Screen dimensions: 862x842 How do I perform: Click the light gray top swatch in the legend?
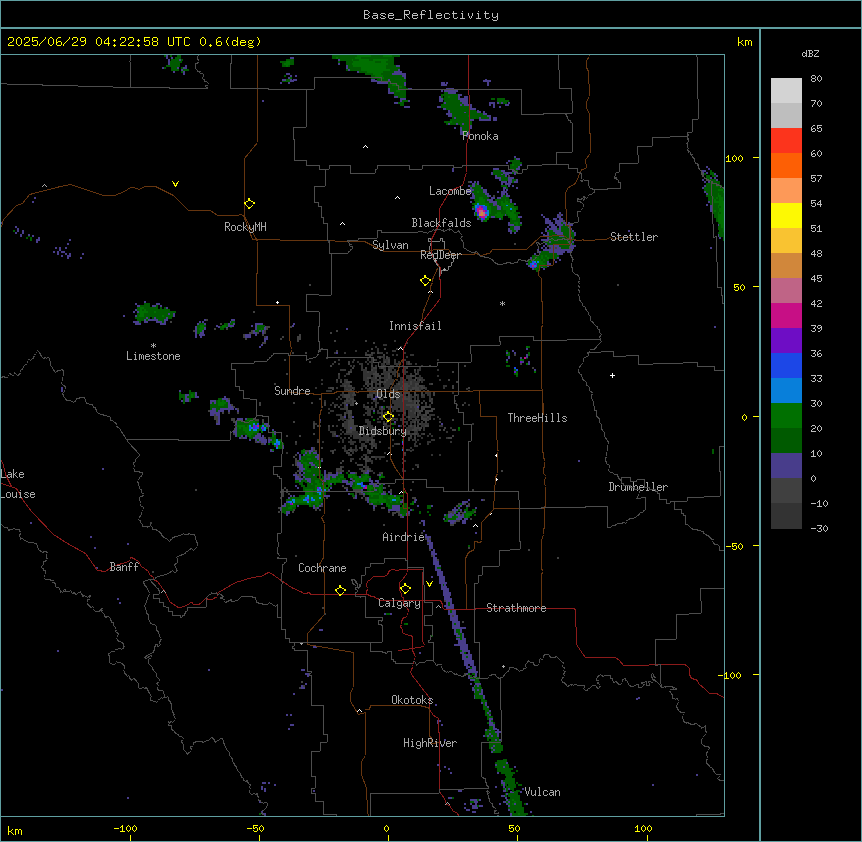786,91
